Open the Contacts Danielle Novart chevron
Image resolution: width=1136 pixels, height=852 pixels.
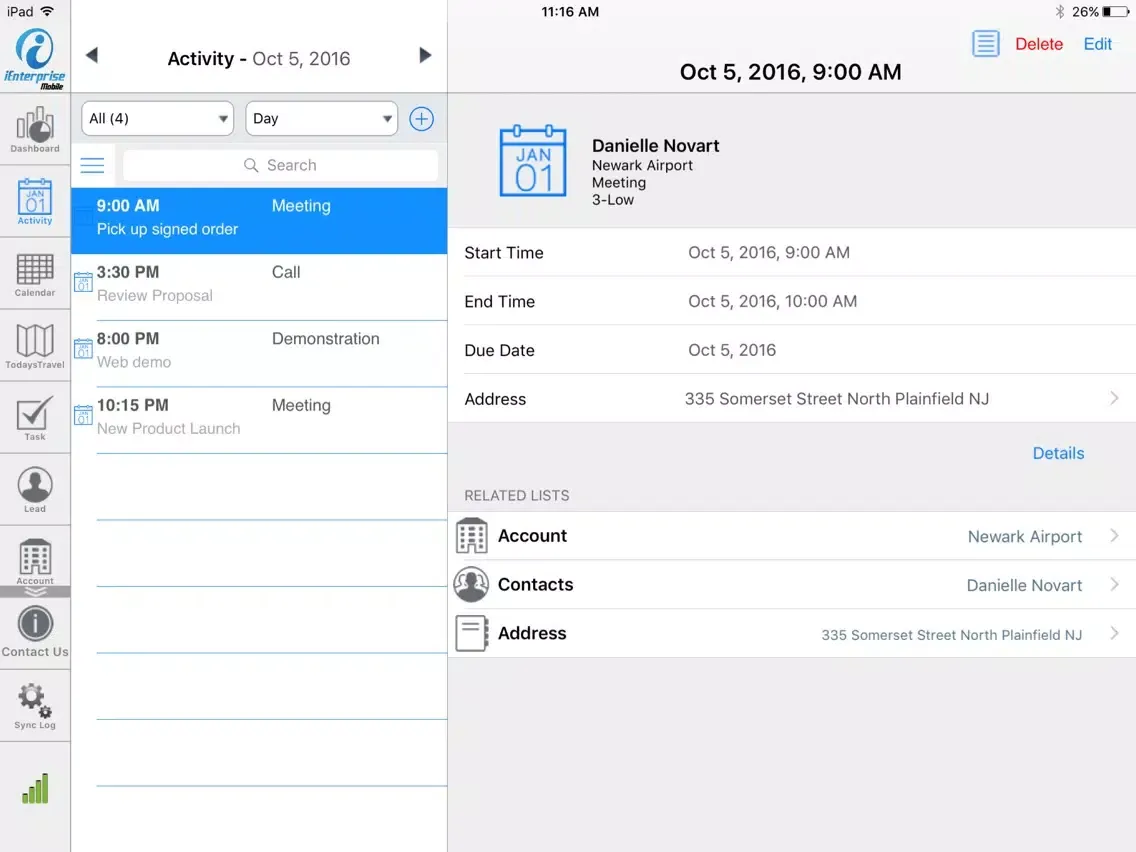[1114, 585]
